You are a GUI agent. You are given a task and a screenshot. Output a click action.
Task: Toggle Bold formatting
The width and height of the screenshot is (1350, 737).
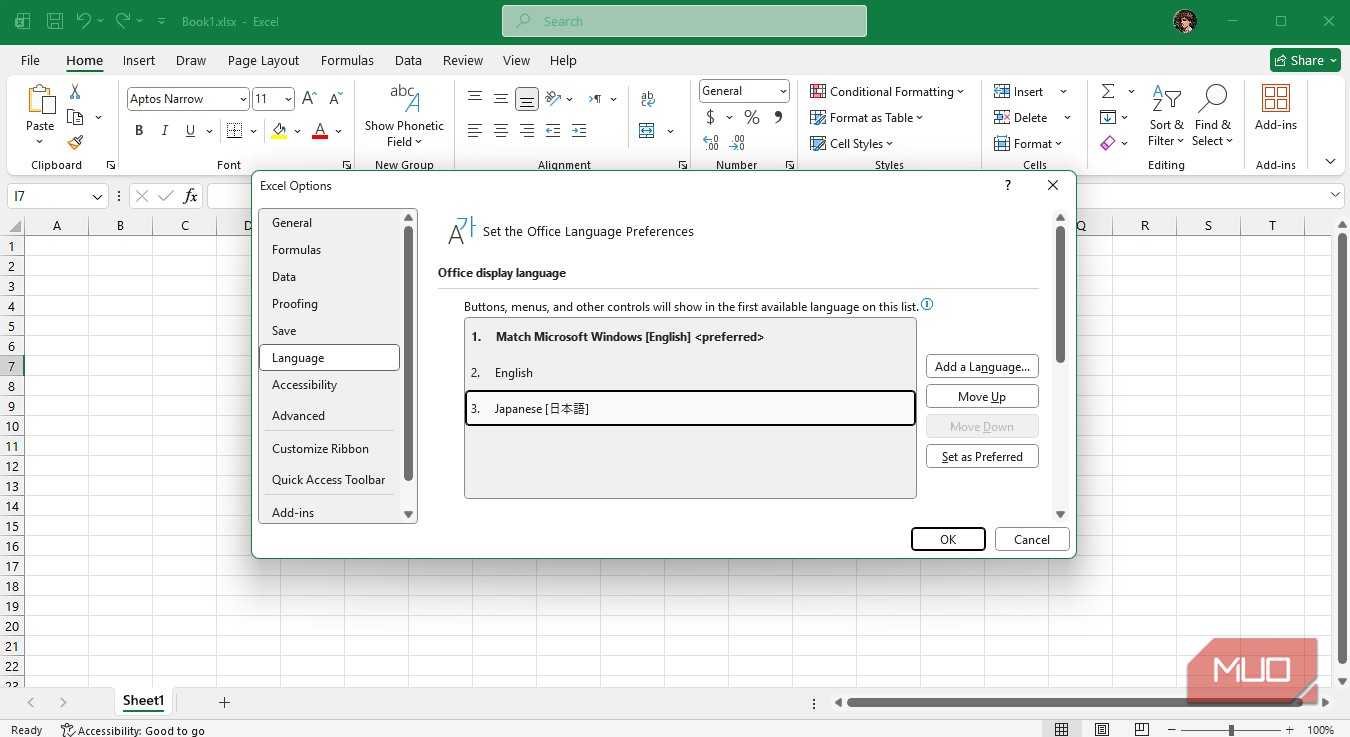pyautogui.click(x=139, y=130)
